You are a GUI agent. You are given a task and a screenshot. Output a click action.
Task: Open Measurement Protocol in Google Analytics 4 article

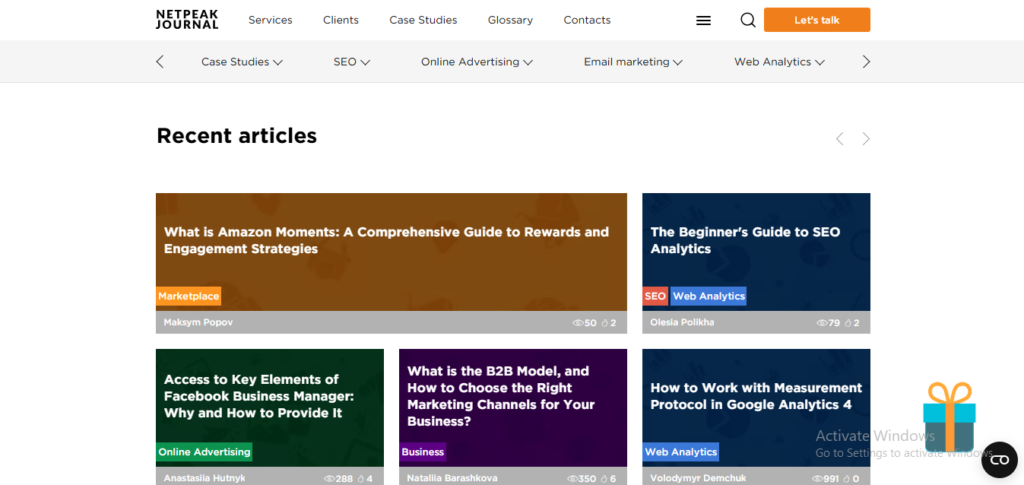pos(756,396)
